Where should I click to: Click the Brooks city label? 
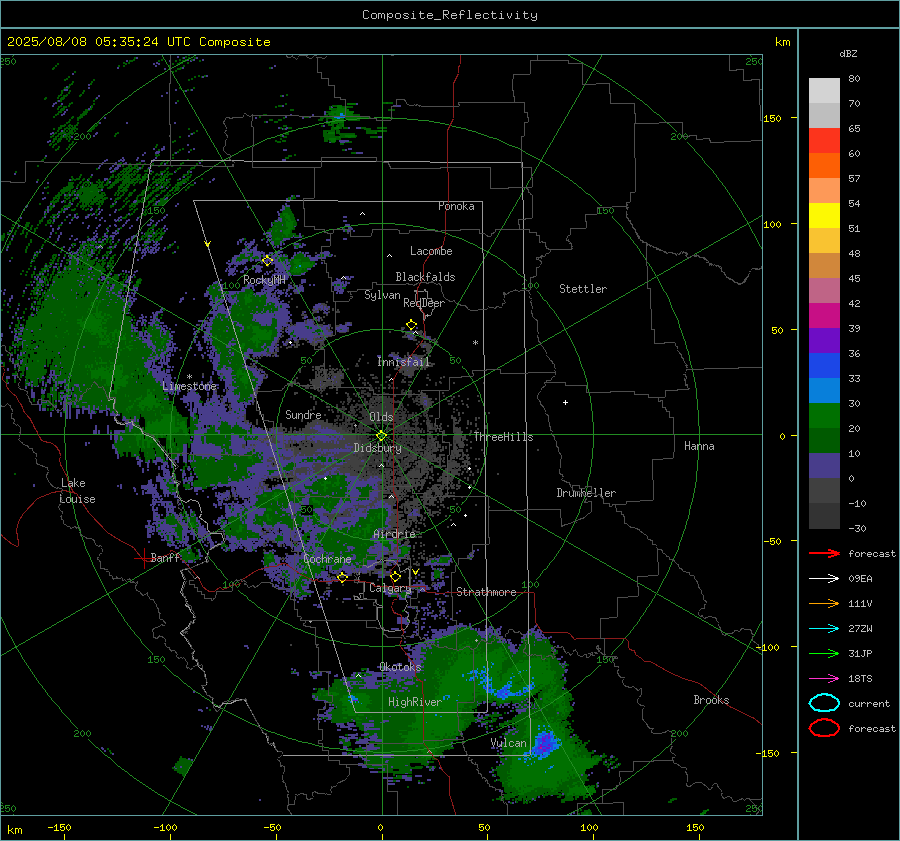tap(711, 700)
